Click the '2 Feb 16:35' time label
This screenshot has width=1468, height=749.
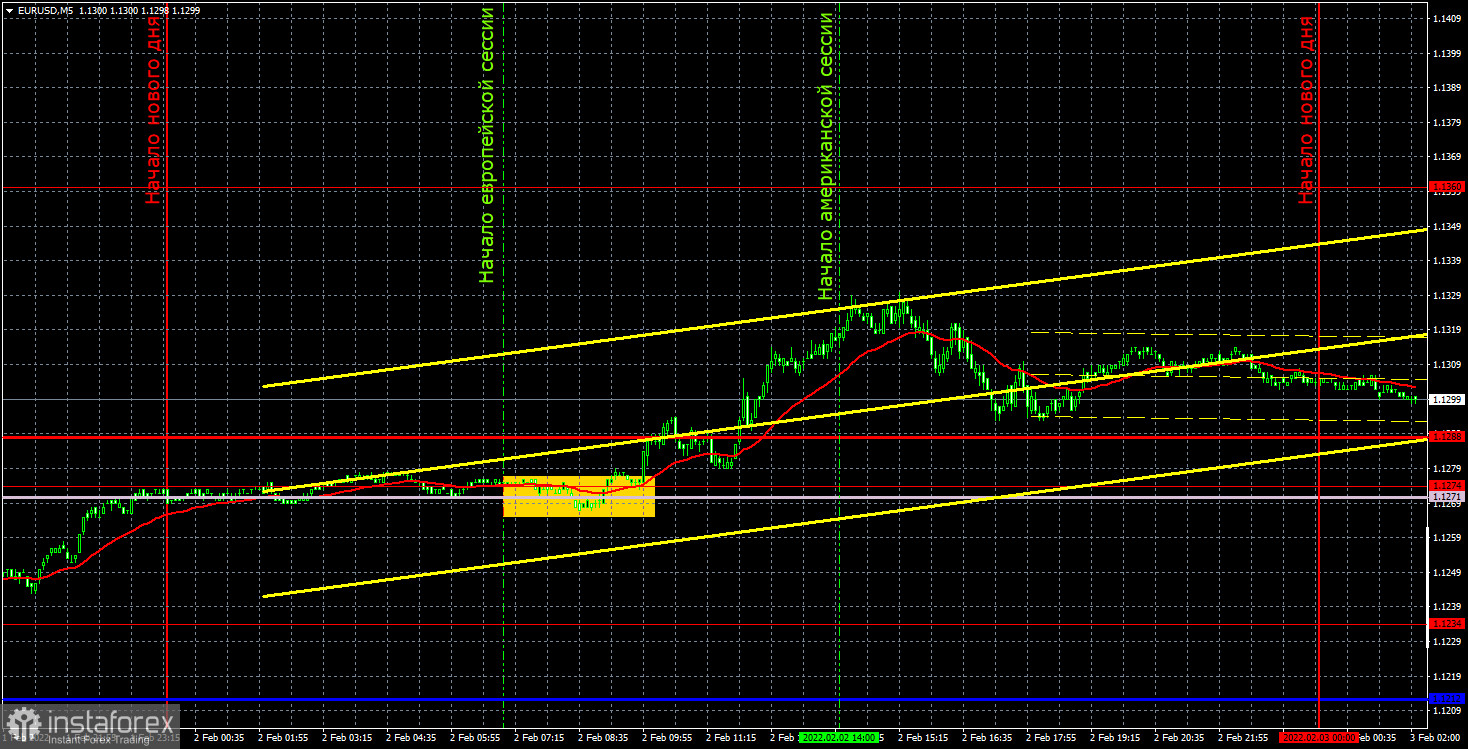[x=987, y=737]
